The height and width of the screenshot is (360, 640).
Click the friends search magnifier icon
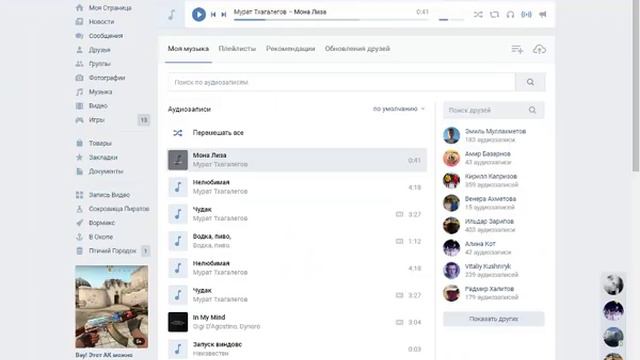[x=532, y=110]
